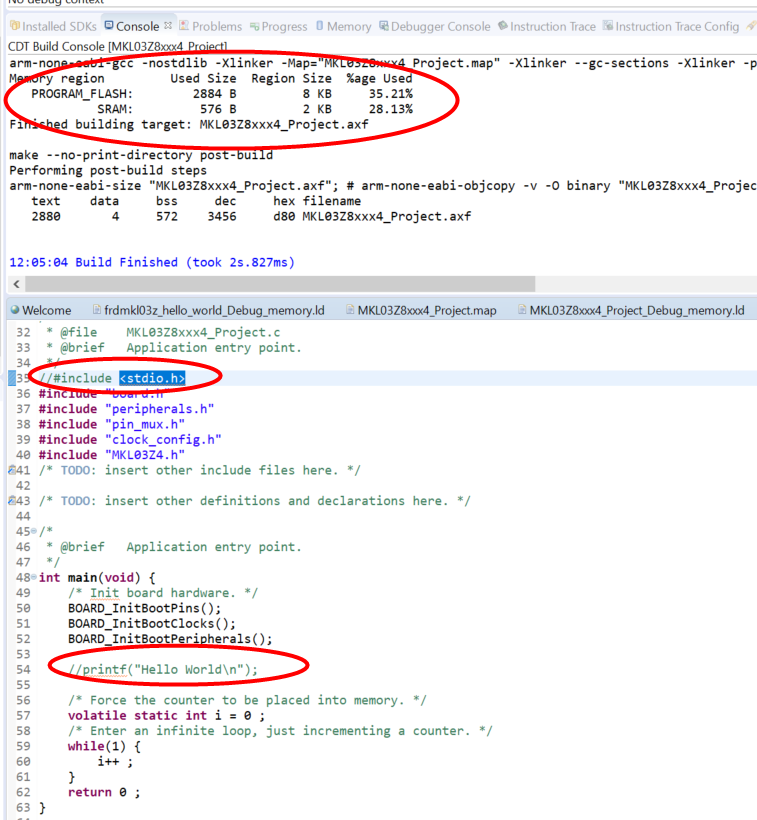757x820 pixels.
Task: Close the Console tab via its X
Action: pos(168,25)
